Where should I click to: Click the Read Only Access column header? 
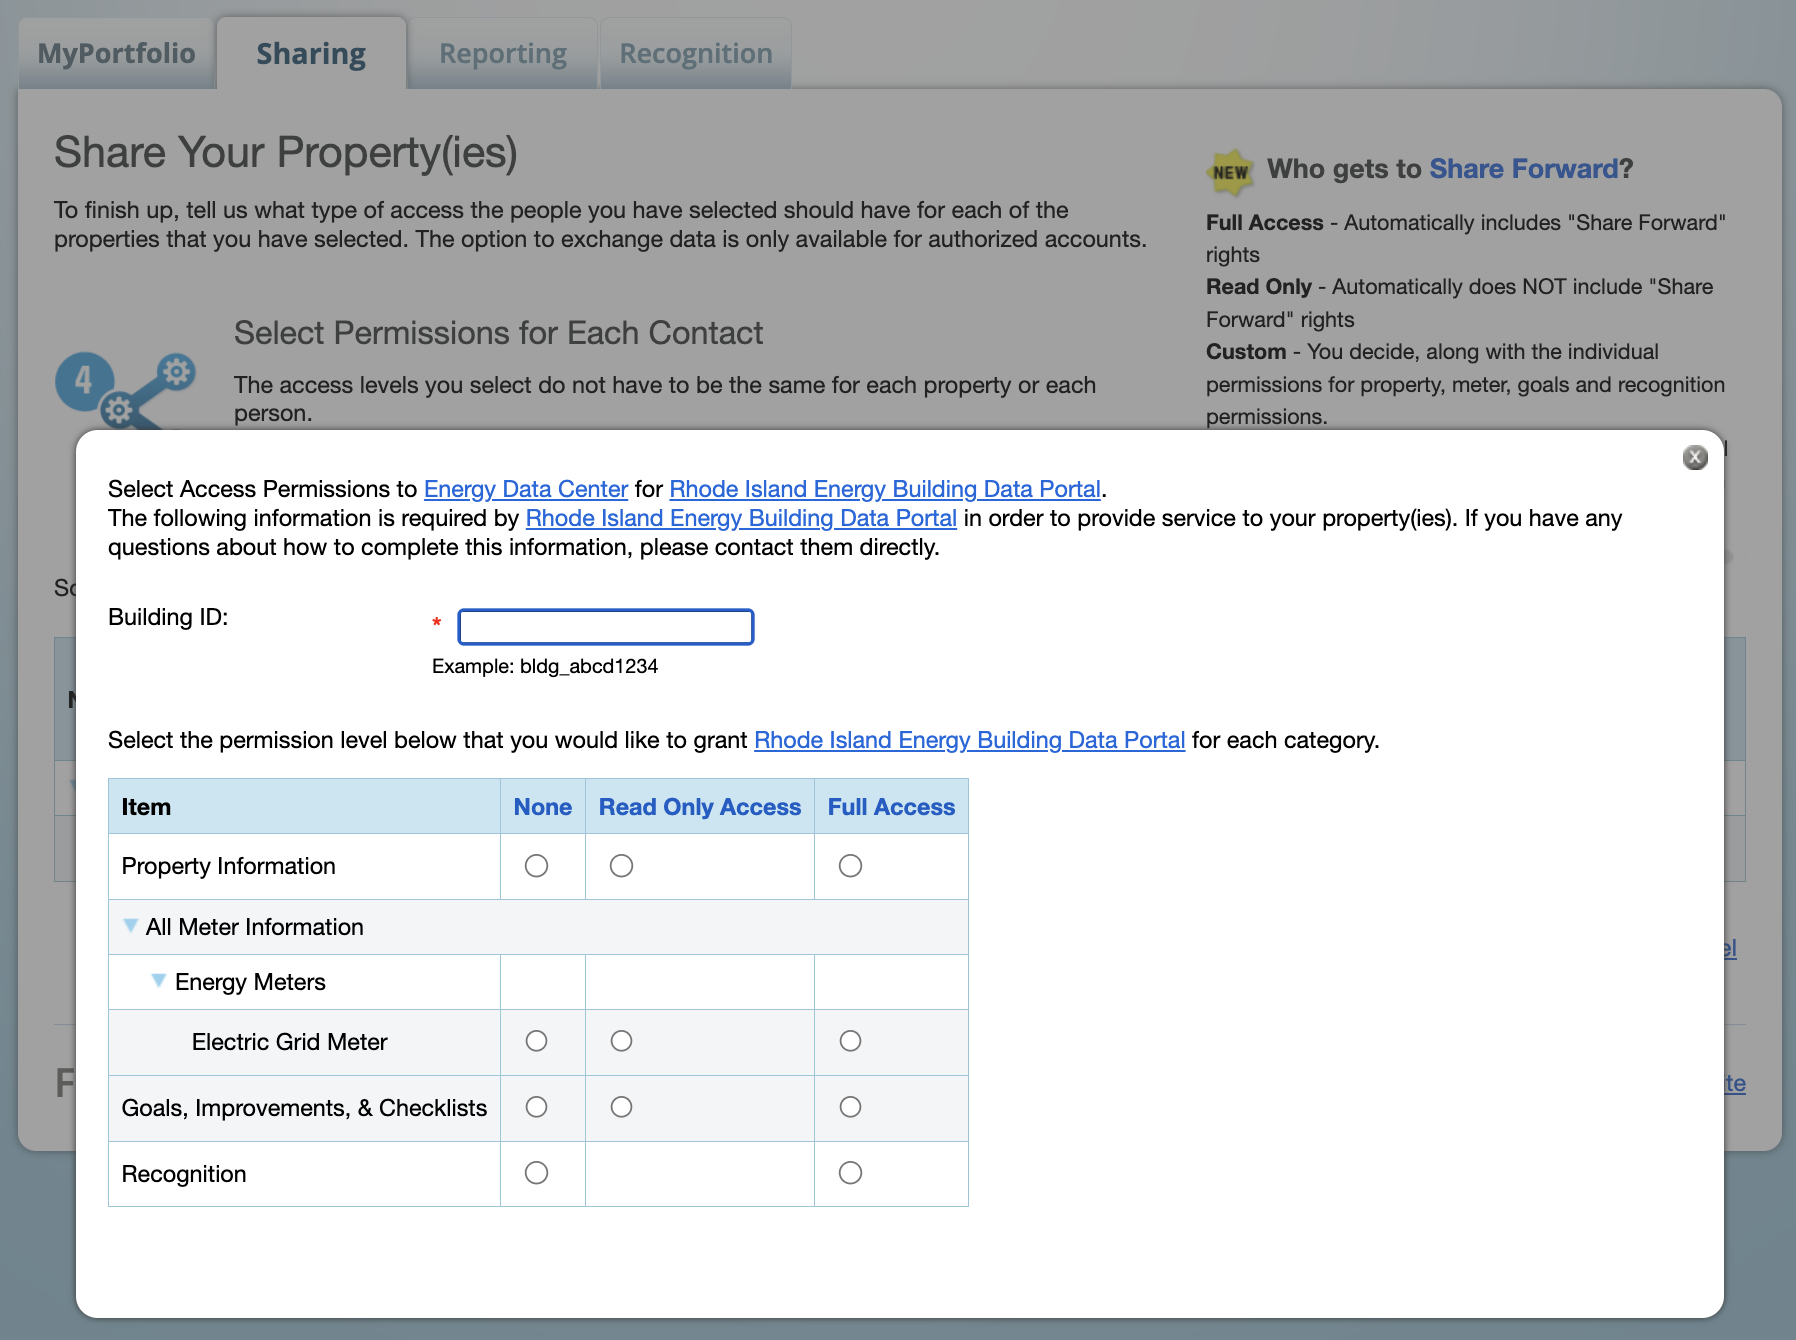(x=700, y=807)
